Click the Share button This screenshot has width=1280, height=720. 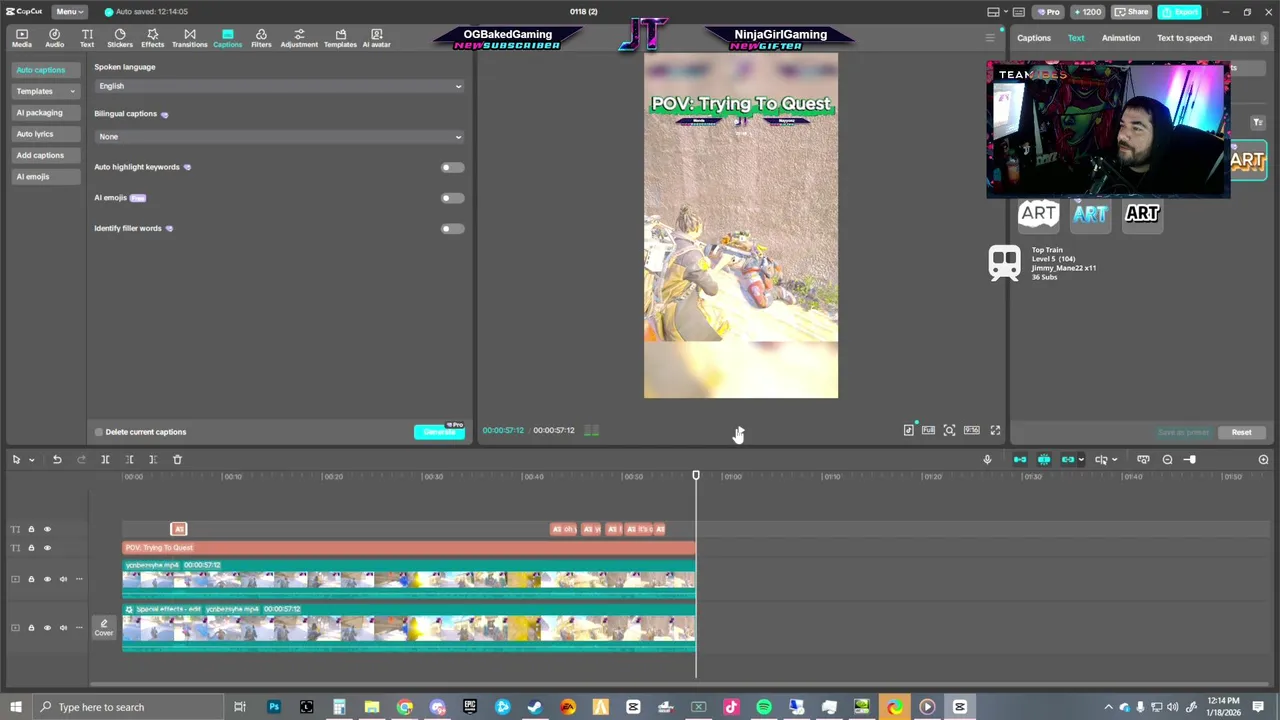coord(1131,12)
